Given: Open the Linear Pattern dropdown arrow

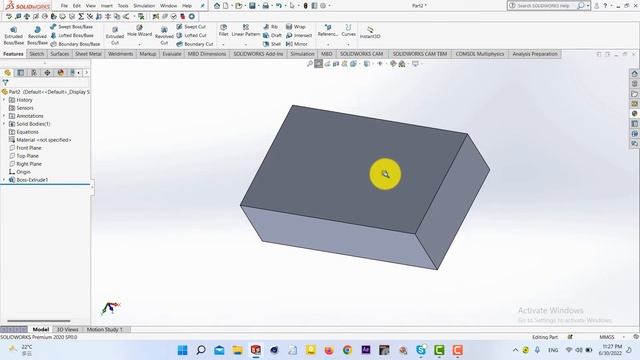Looking at the screenshot, I should coord(246,44).
